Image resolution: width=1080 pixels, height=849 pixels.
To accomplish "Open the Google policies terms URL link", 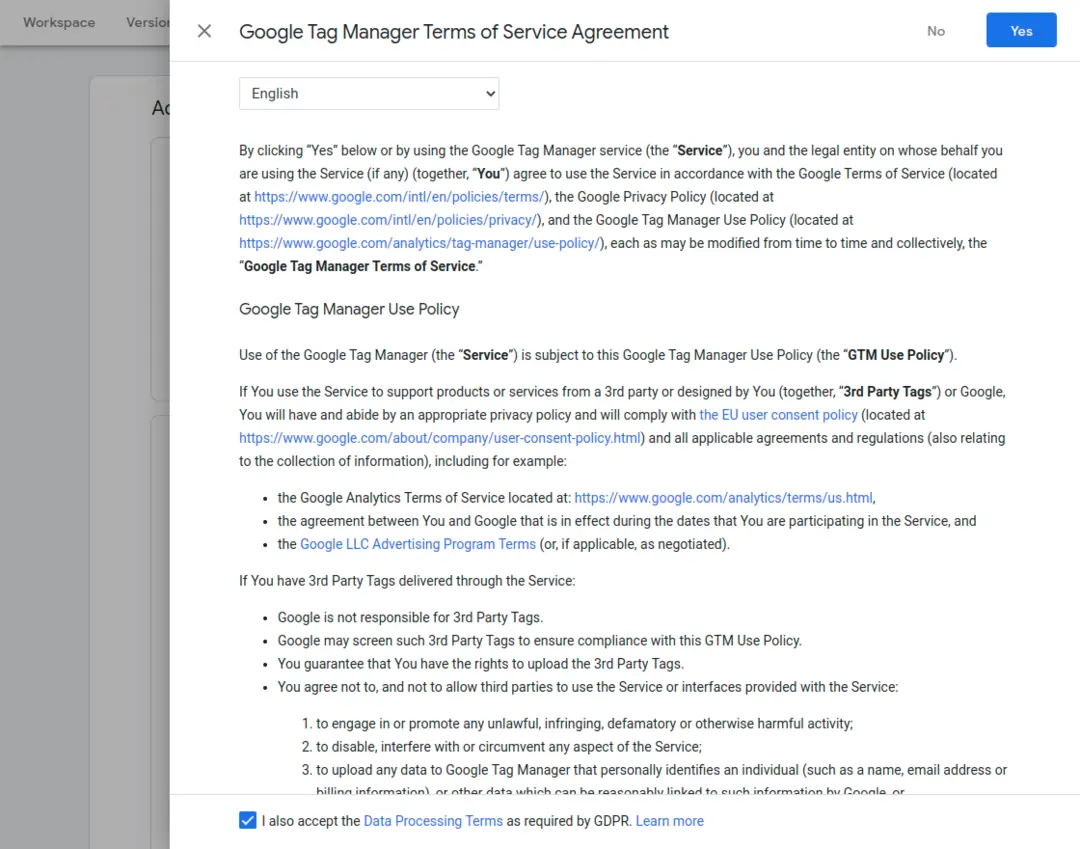I will 399,197.
